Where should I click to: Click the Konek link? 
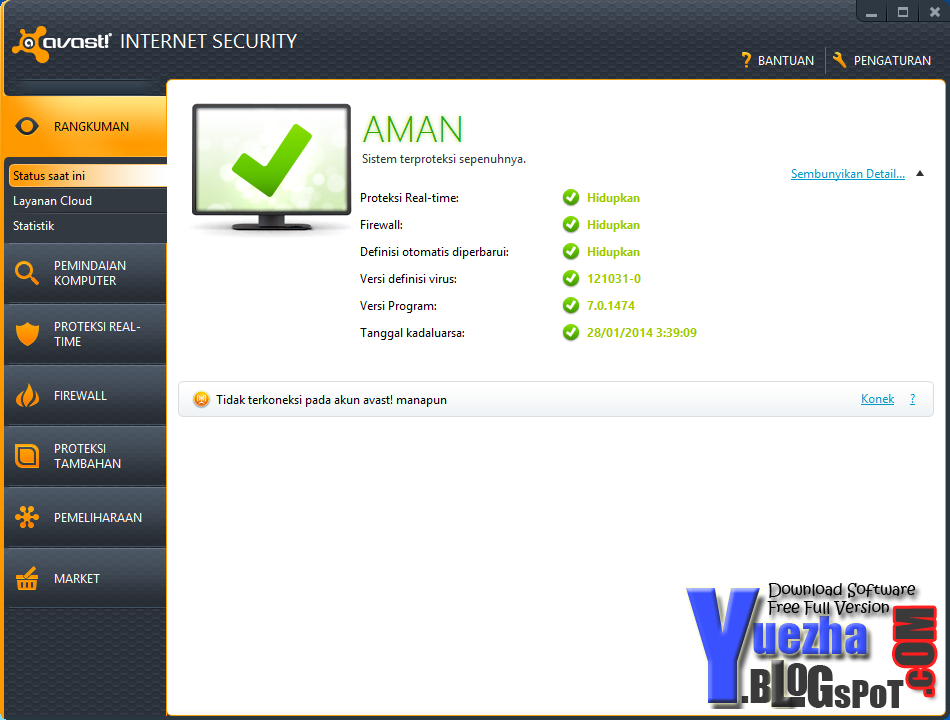[x=877, y=399]
